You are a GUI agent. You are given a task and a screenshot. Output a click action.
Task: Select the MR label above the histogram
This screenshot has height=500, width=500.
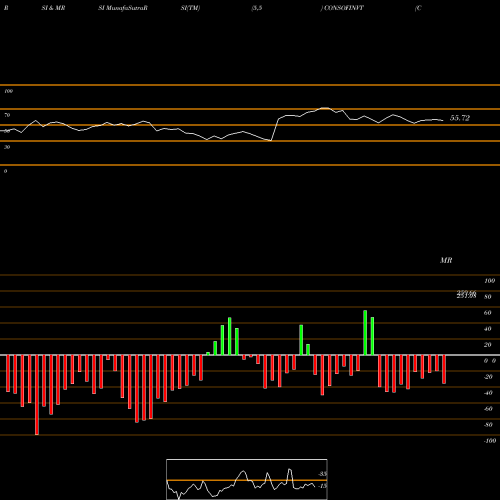(446, 260)
